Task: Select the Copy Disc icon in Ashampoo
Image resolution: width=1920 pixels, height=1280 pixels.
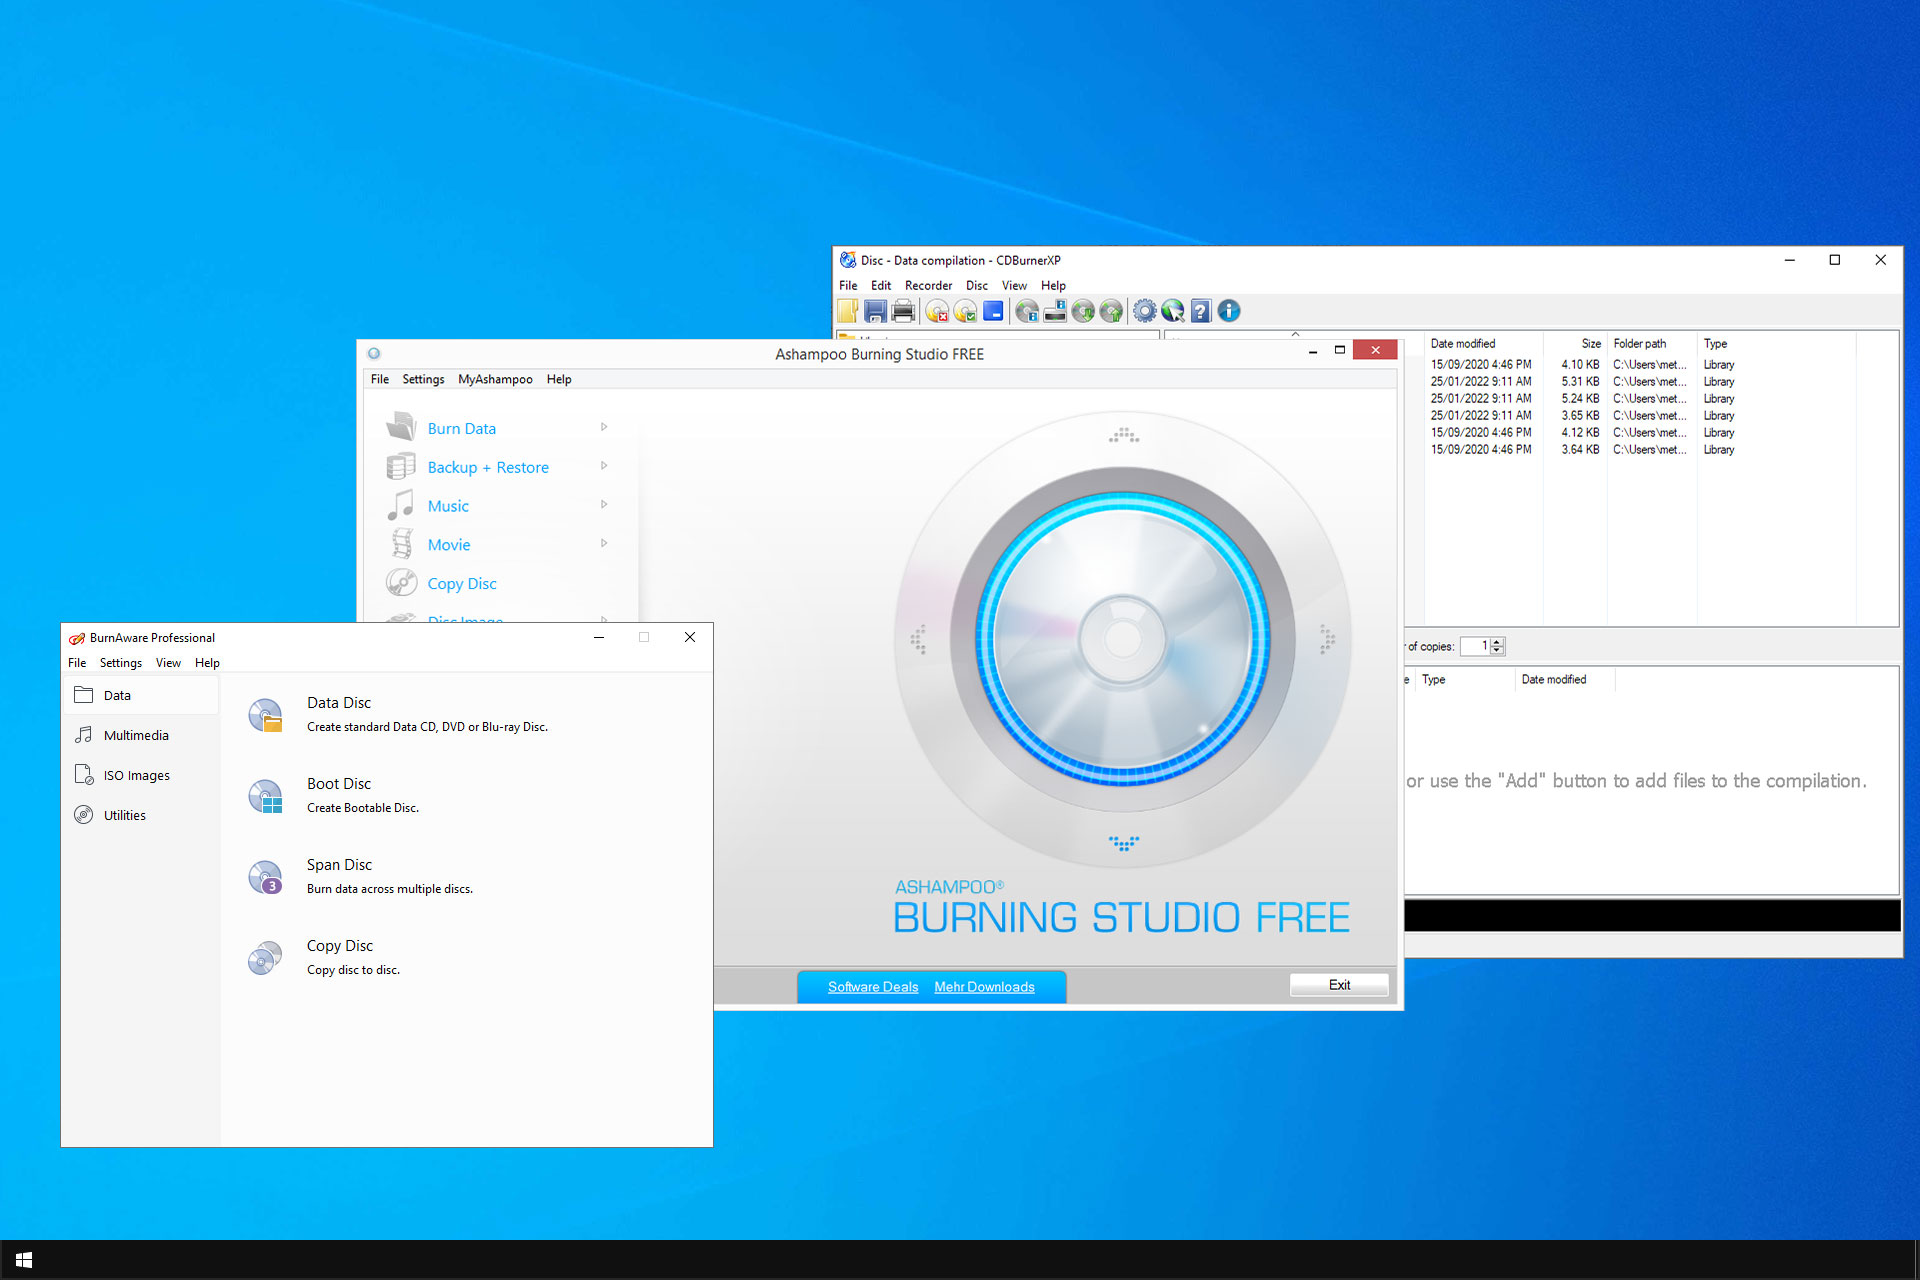Action: 400,581
